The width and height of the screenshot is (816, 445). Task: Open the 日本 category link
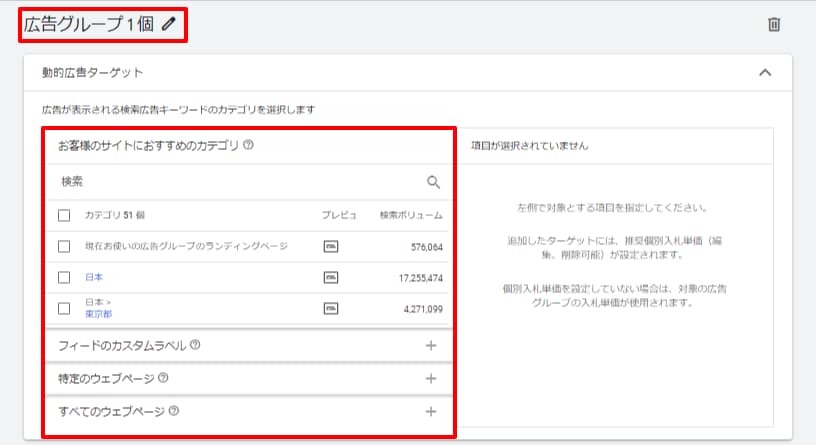coord(94,277)
